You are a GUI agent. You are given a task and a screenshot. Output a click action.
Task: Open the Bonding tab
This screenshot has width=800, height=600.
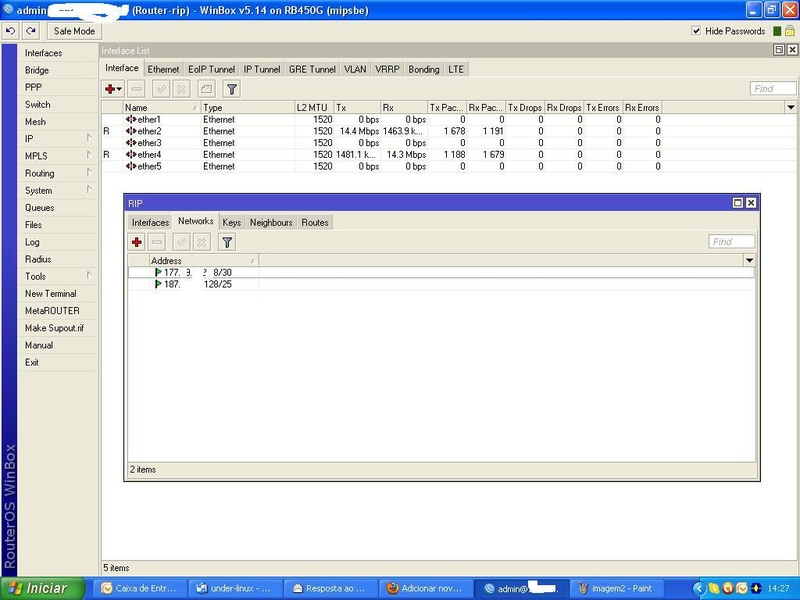[x=423, y=69]
